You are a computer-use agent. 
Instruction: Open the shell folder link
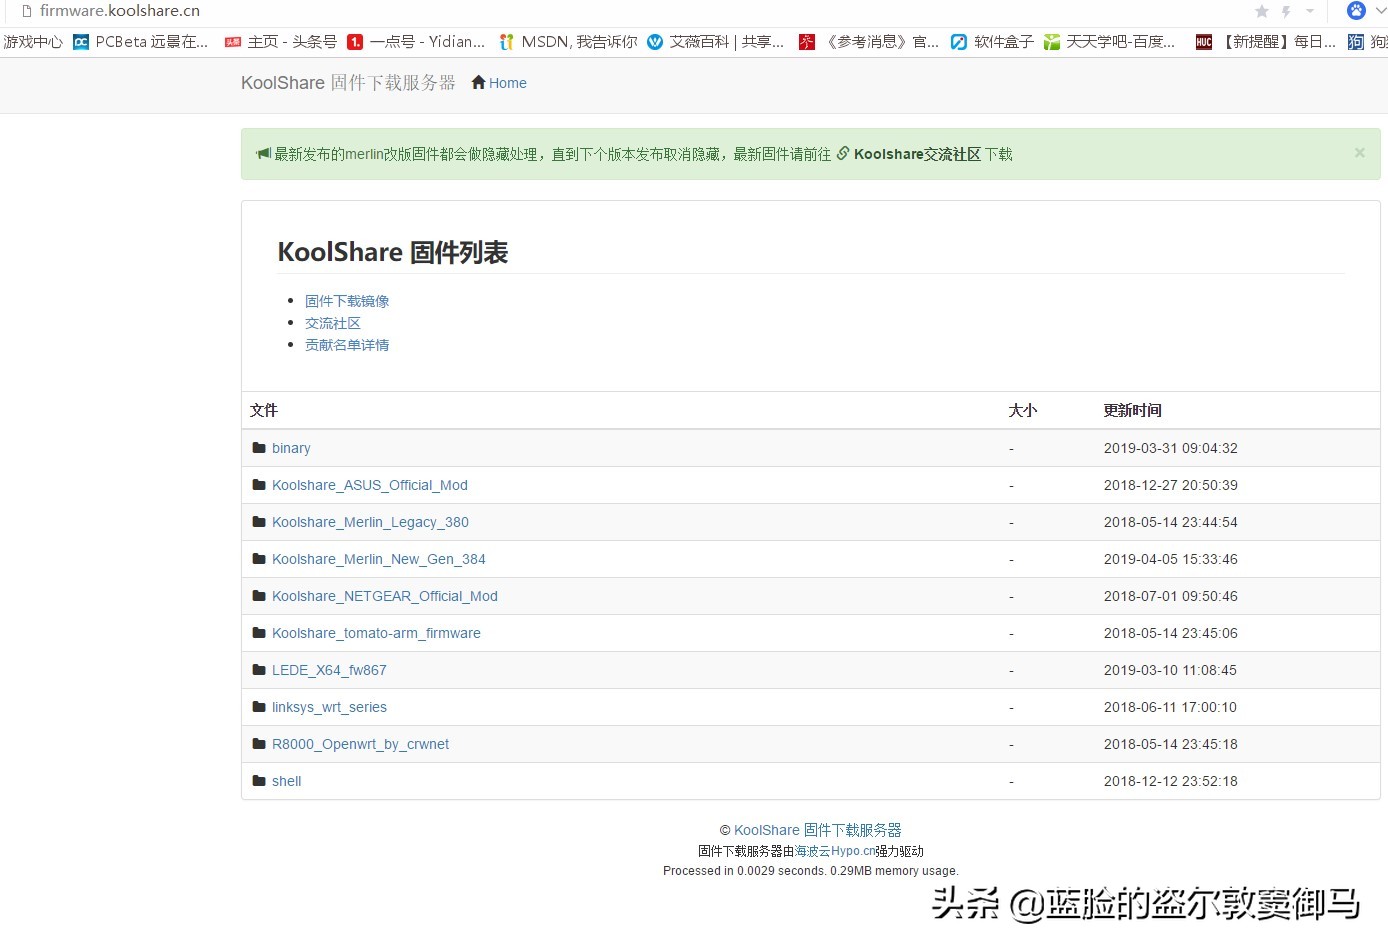click(x=286, y=781)
